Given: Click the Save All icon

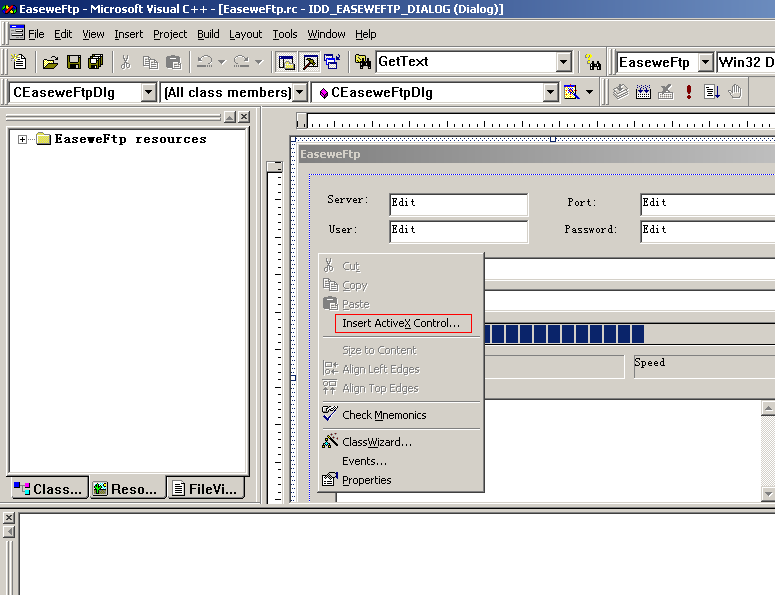Looking at the screenshot, I should [x=95, y=62].
